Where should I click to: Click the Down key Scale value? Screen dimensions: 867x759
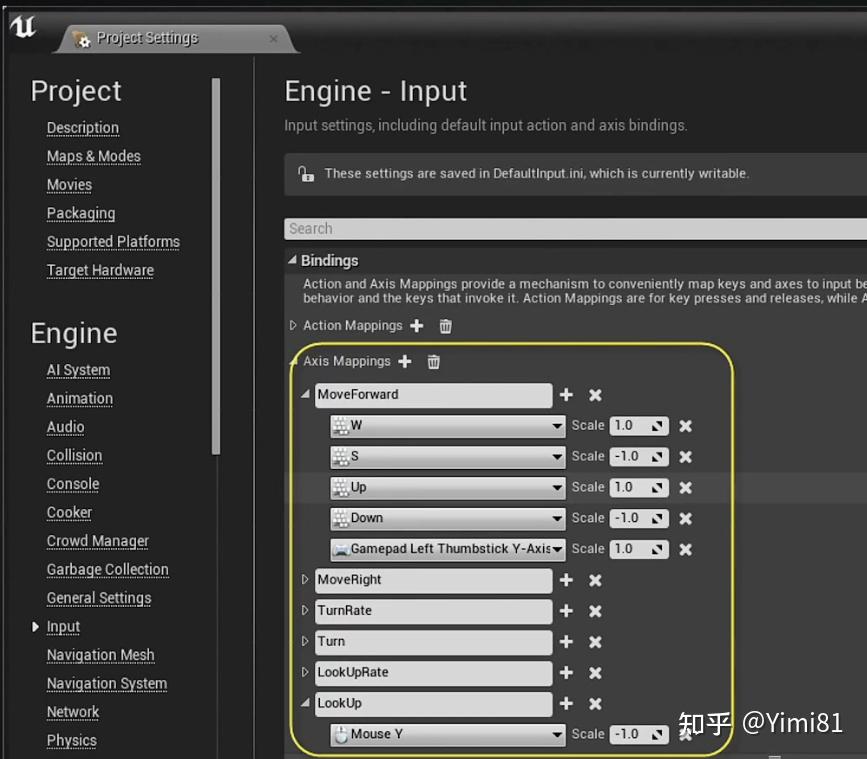tap(639, 519)
